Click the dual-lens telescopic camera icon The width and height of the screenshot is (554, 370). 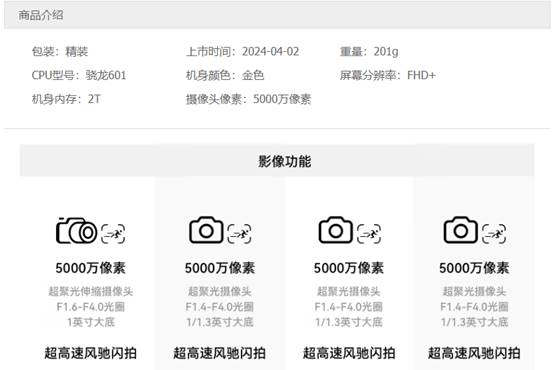76,230
